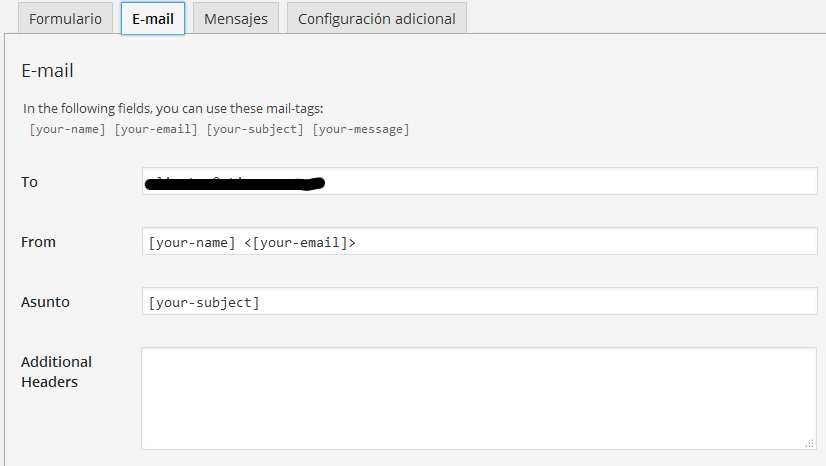
Task: Click the [your-email] mail-tag in the hint list
Action: coord(156,129)
